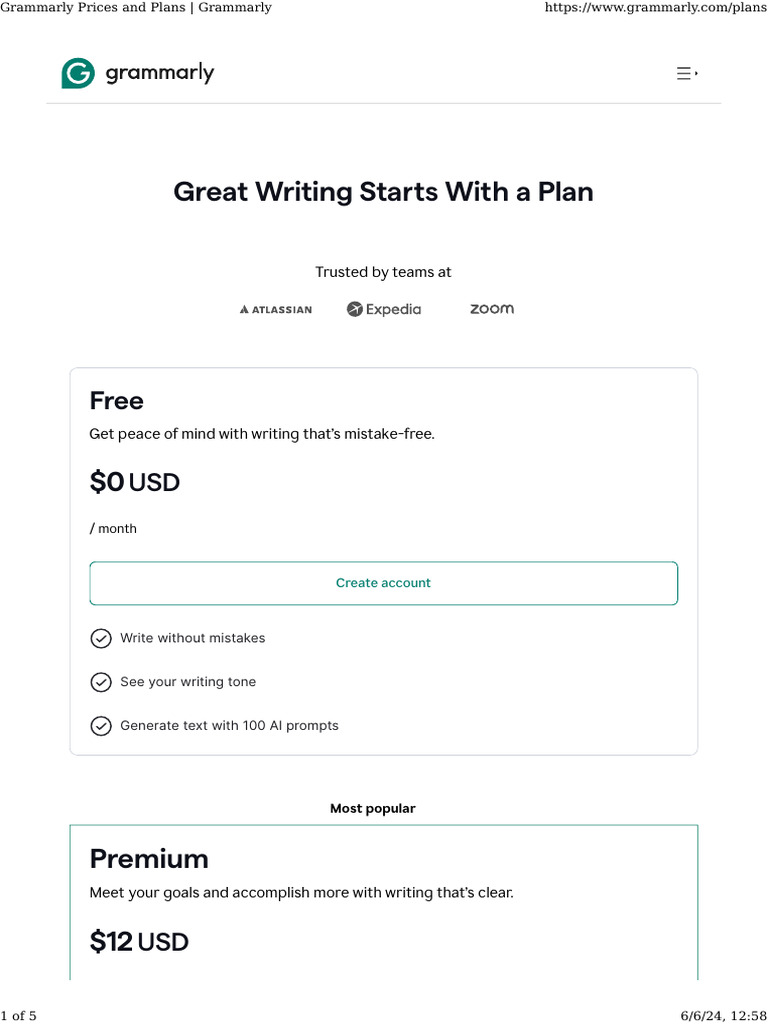Open the hamburger navigation menu
This screenshot has width=768, height=1024.
click(686, 73)
